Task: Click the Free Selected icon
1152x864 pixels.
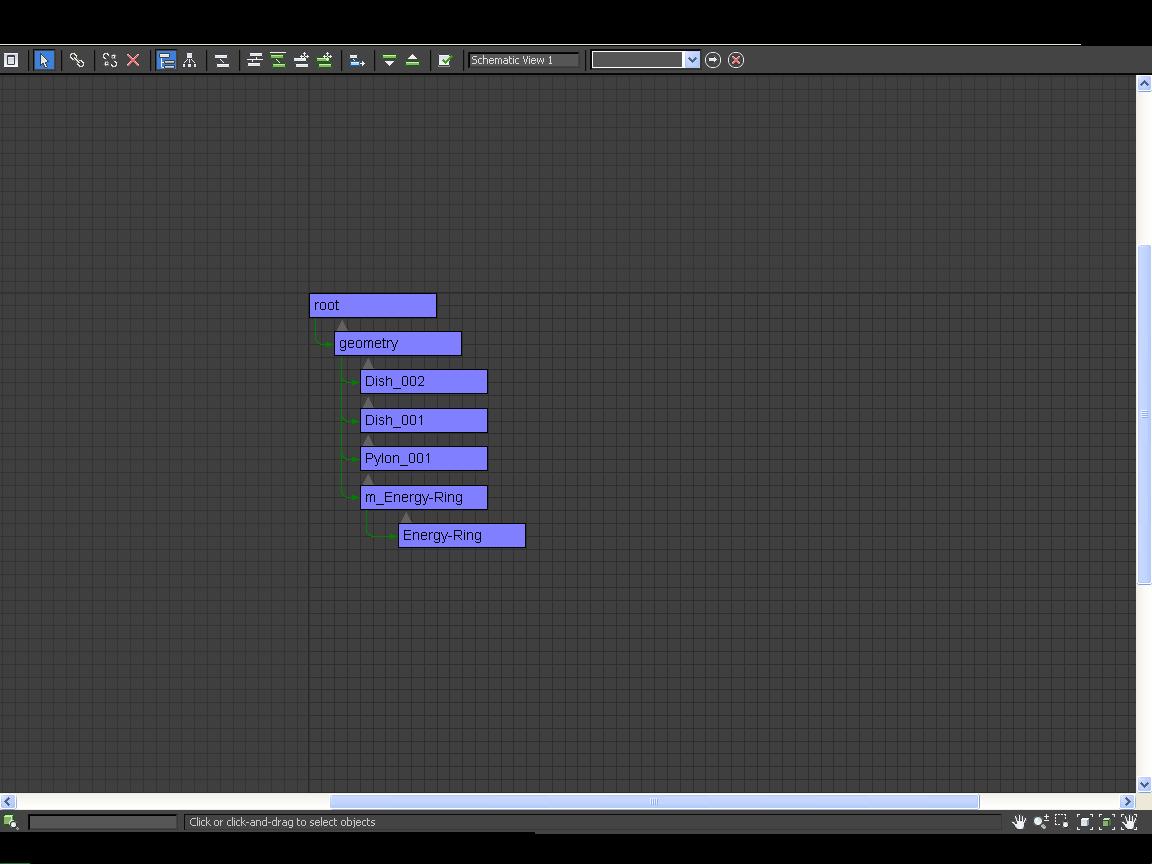Action: coord(324,60)
